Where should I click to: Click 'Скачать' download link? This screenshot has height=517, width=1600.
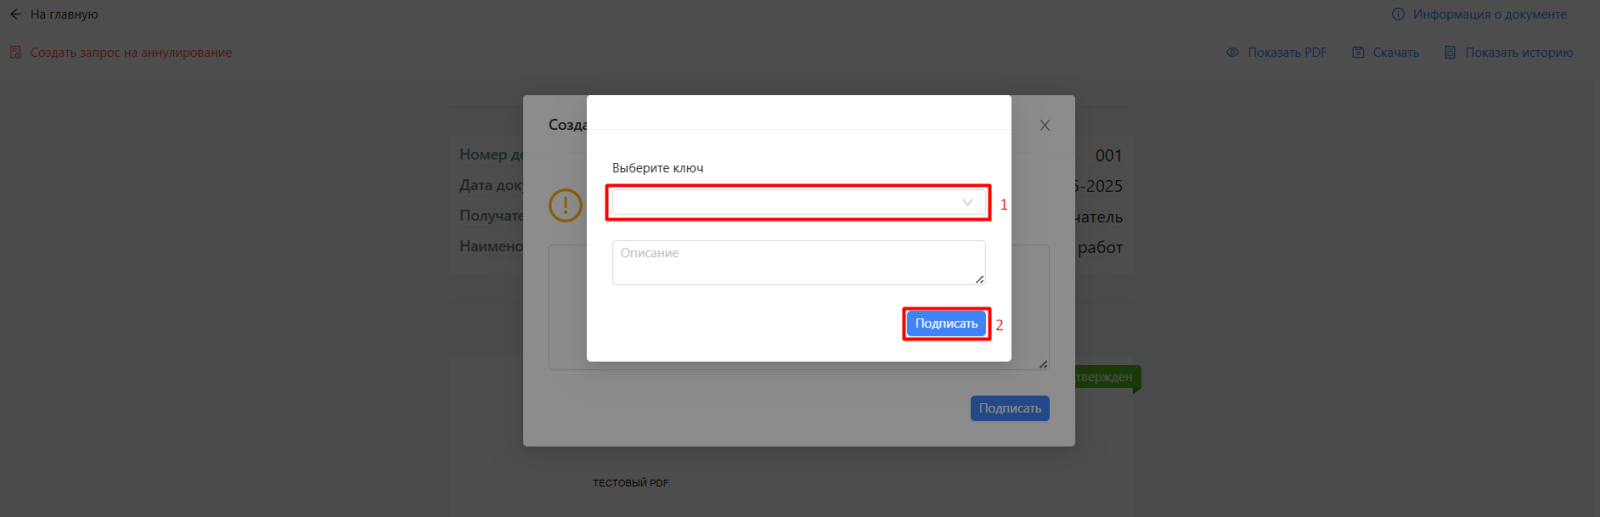point(1396,52)
